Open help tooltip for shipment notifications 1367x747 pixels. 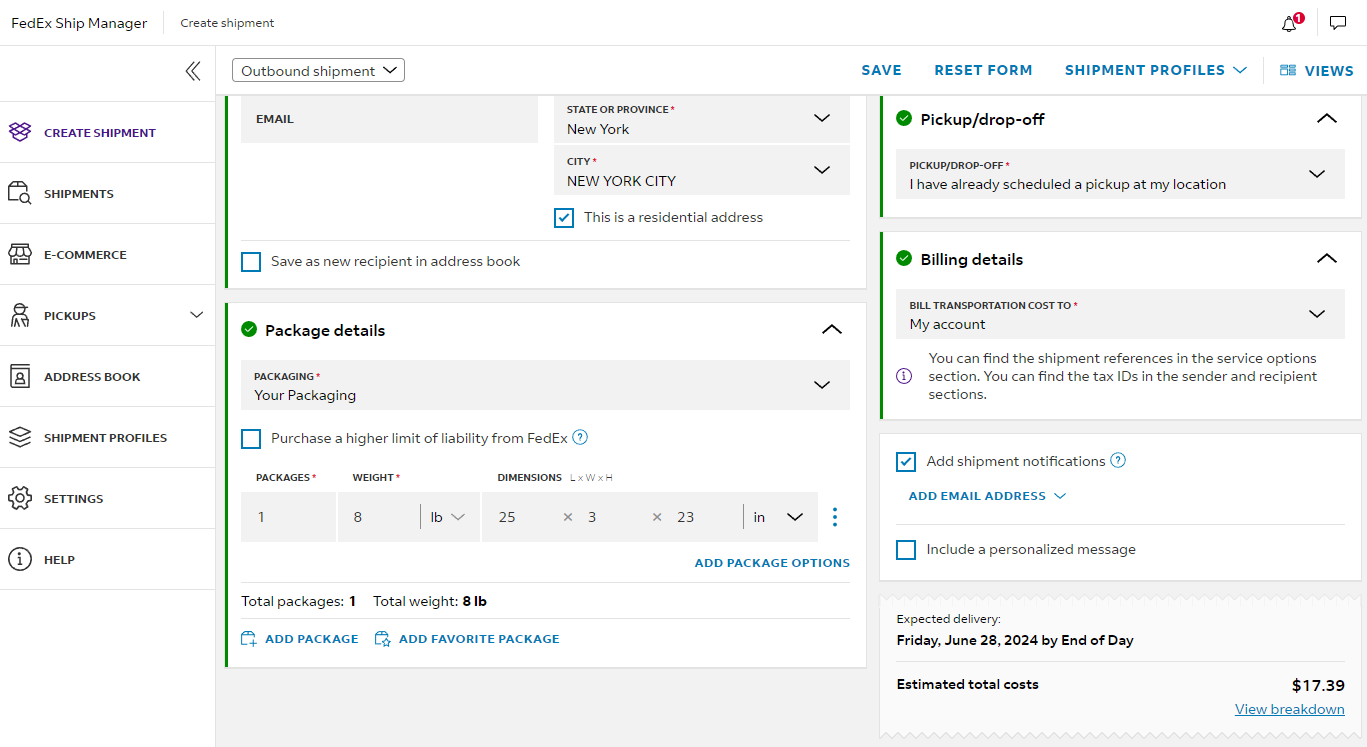(x=1118, y=461)
